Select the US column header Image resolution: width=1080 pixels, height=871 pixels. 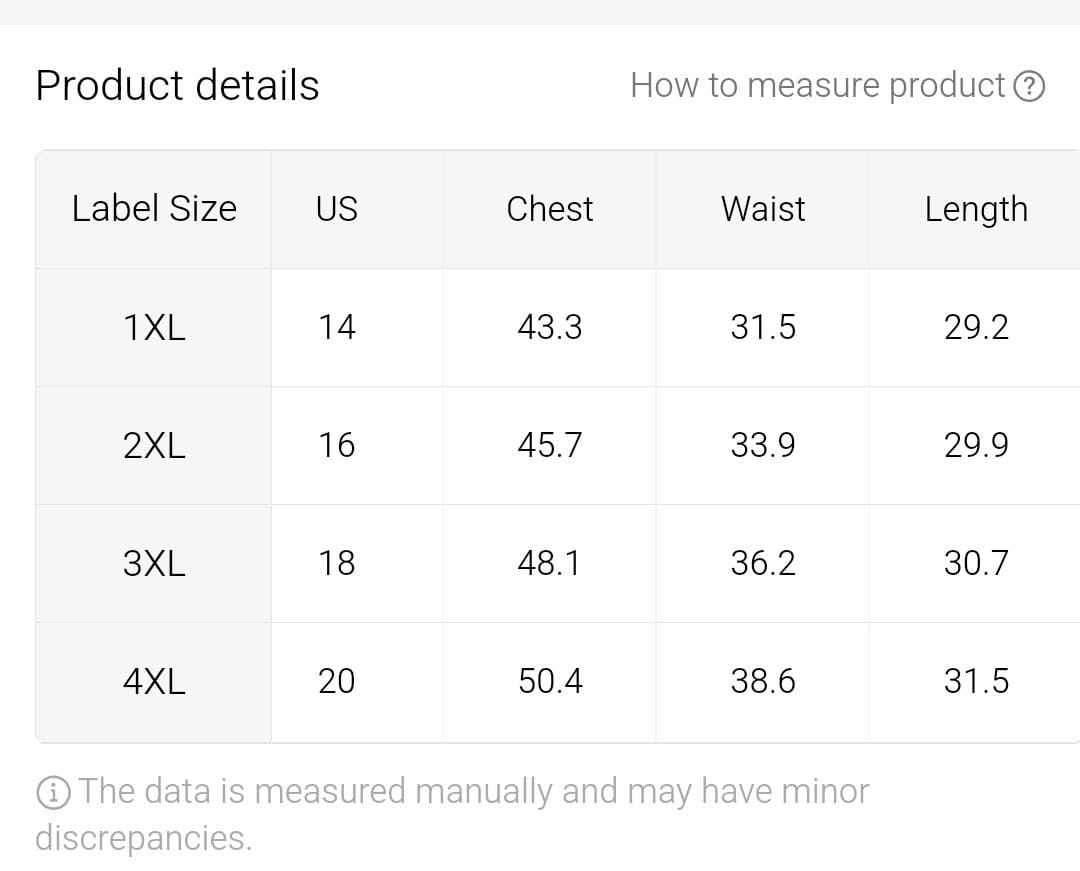pos(337,209)
